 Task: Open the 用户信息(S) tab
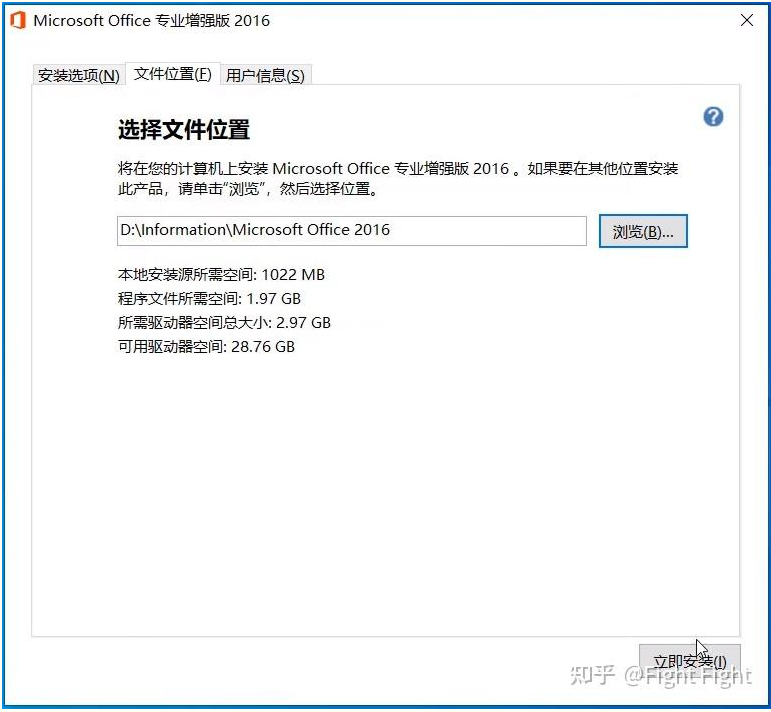tap(266, 75)
